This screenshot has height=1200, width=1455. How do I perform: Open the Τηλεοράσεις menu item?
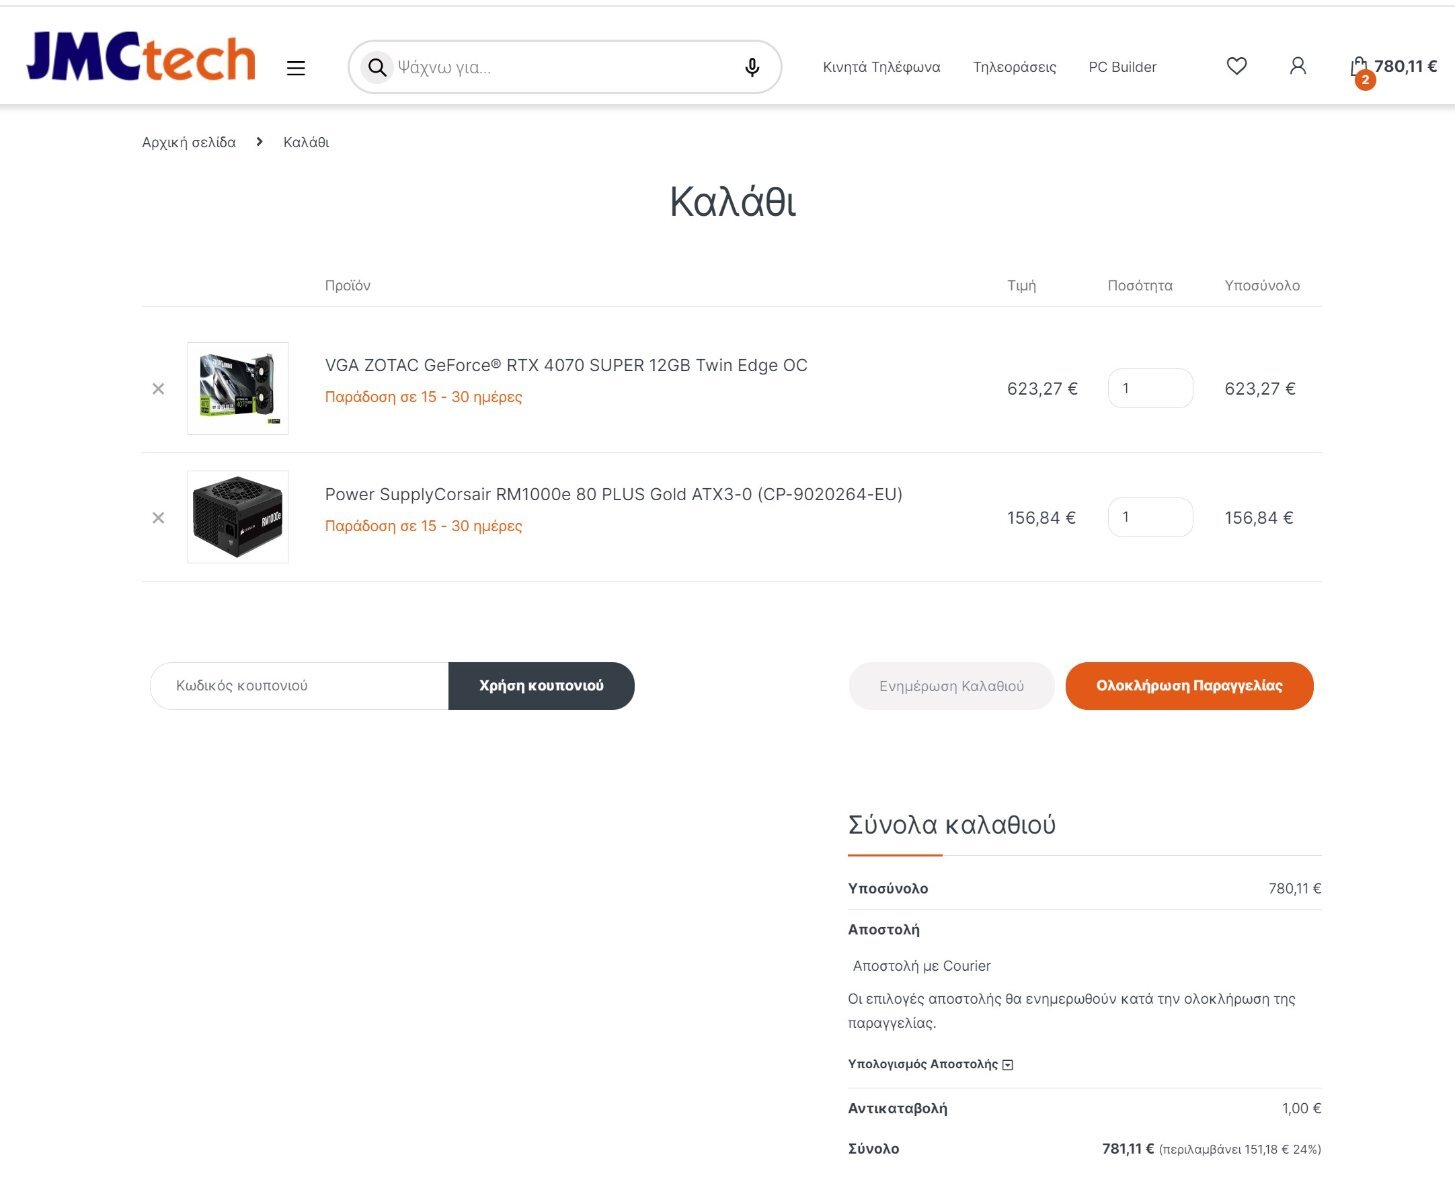click(x=1015, y=67)
